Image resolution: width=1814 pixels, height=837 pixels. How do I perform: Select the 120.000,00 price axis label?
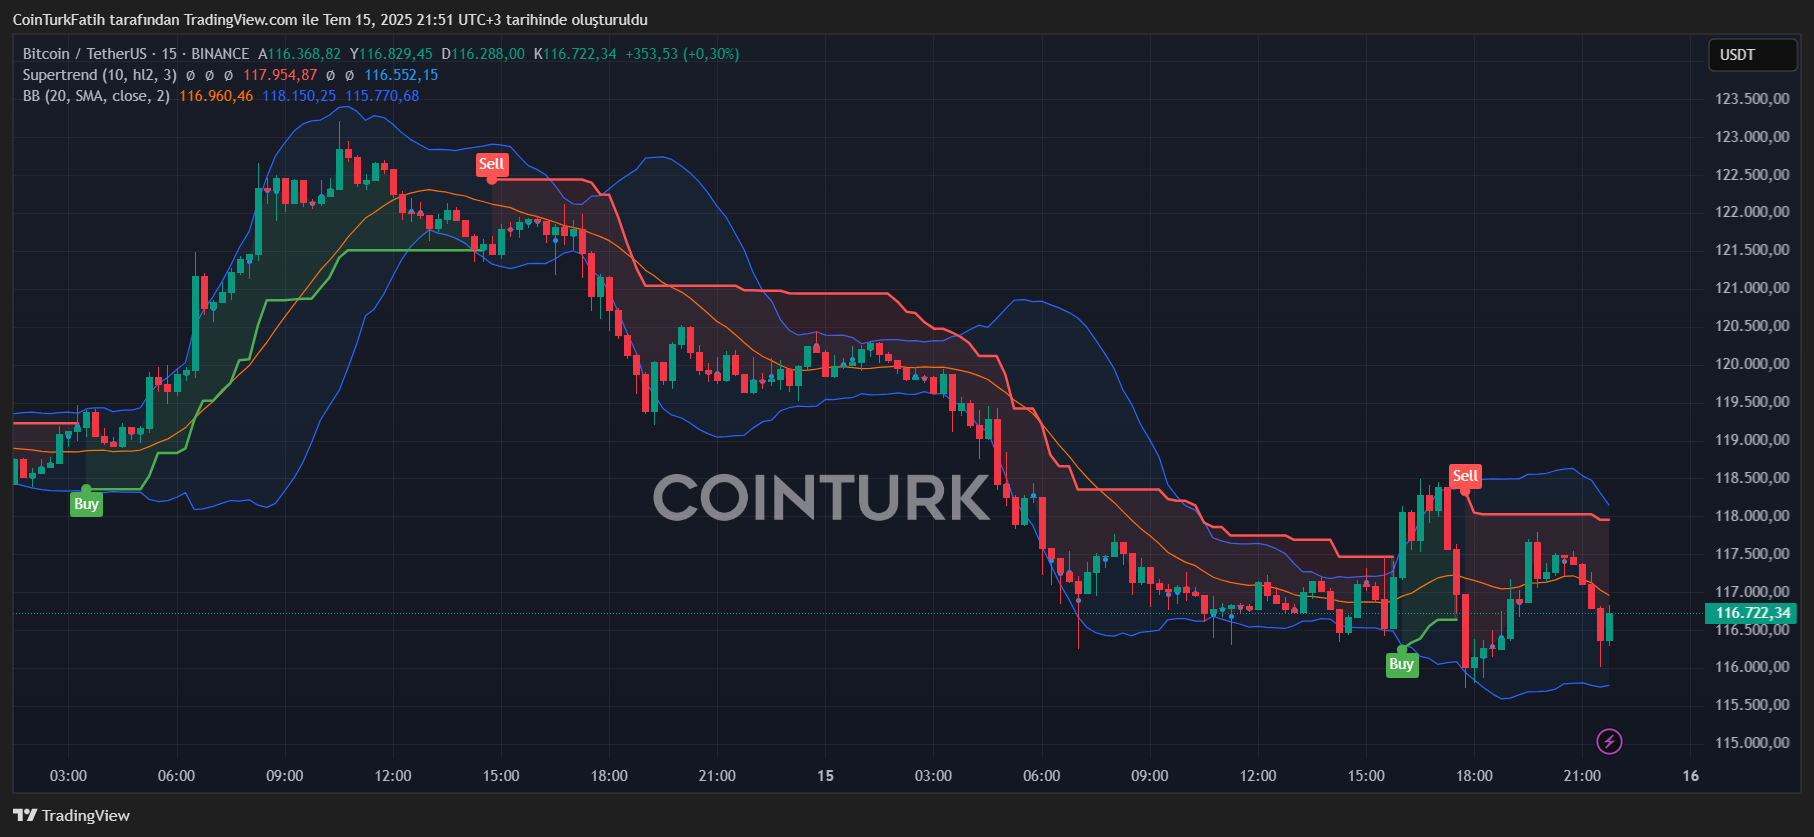[x=1752, y=364]
